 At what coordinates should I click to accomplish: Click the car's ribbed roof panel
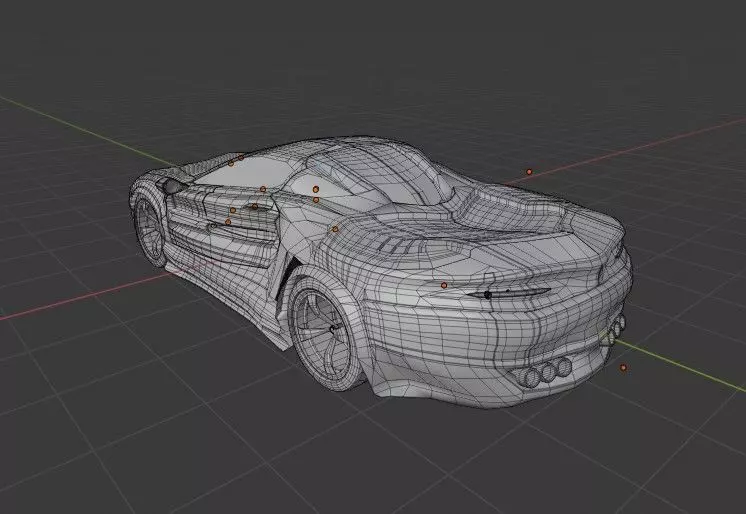[381, 169]
